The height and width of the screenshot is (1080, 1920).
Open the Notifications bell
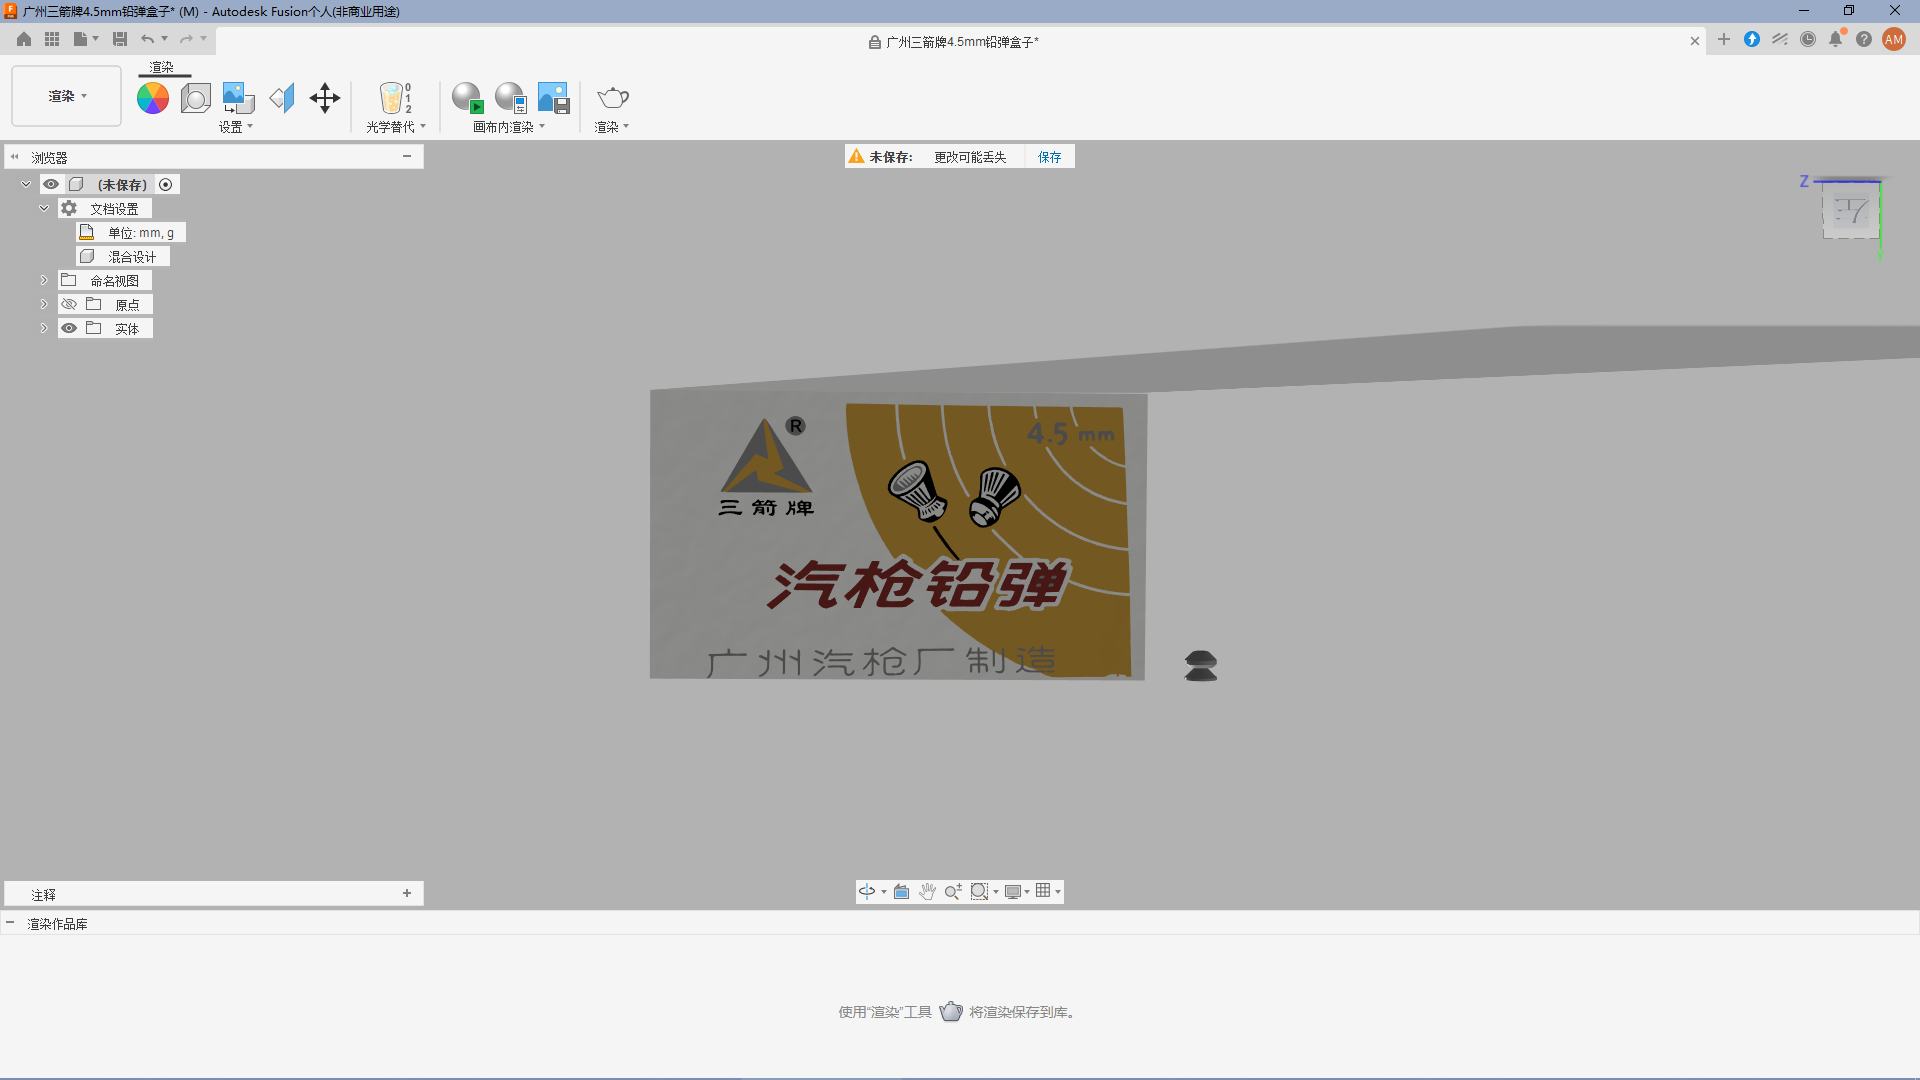(1836, 39)
